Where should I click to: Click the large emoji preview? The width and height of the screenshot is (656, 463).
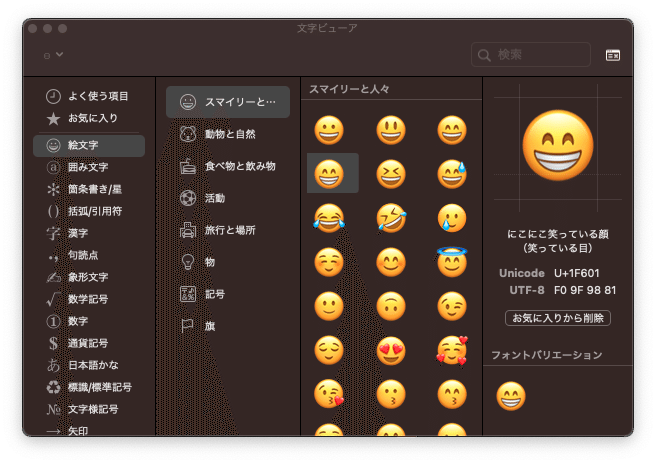558,146
